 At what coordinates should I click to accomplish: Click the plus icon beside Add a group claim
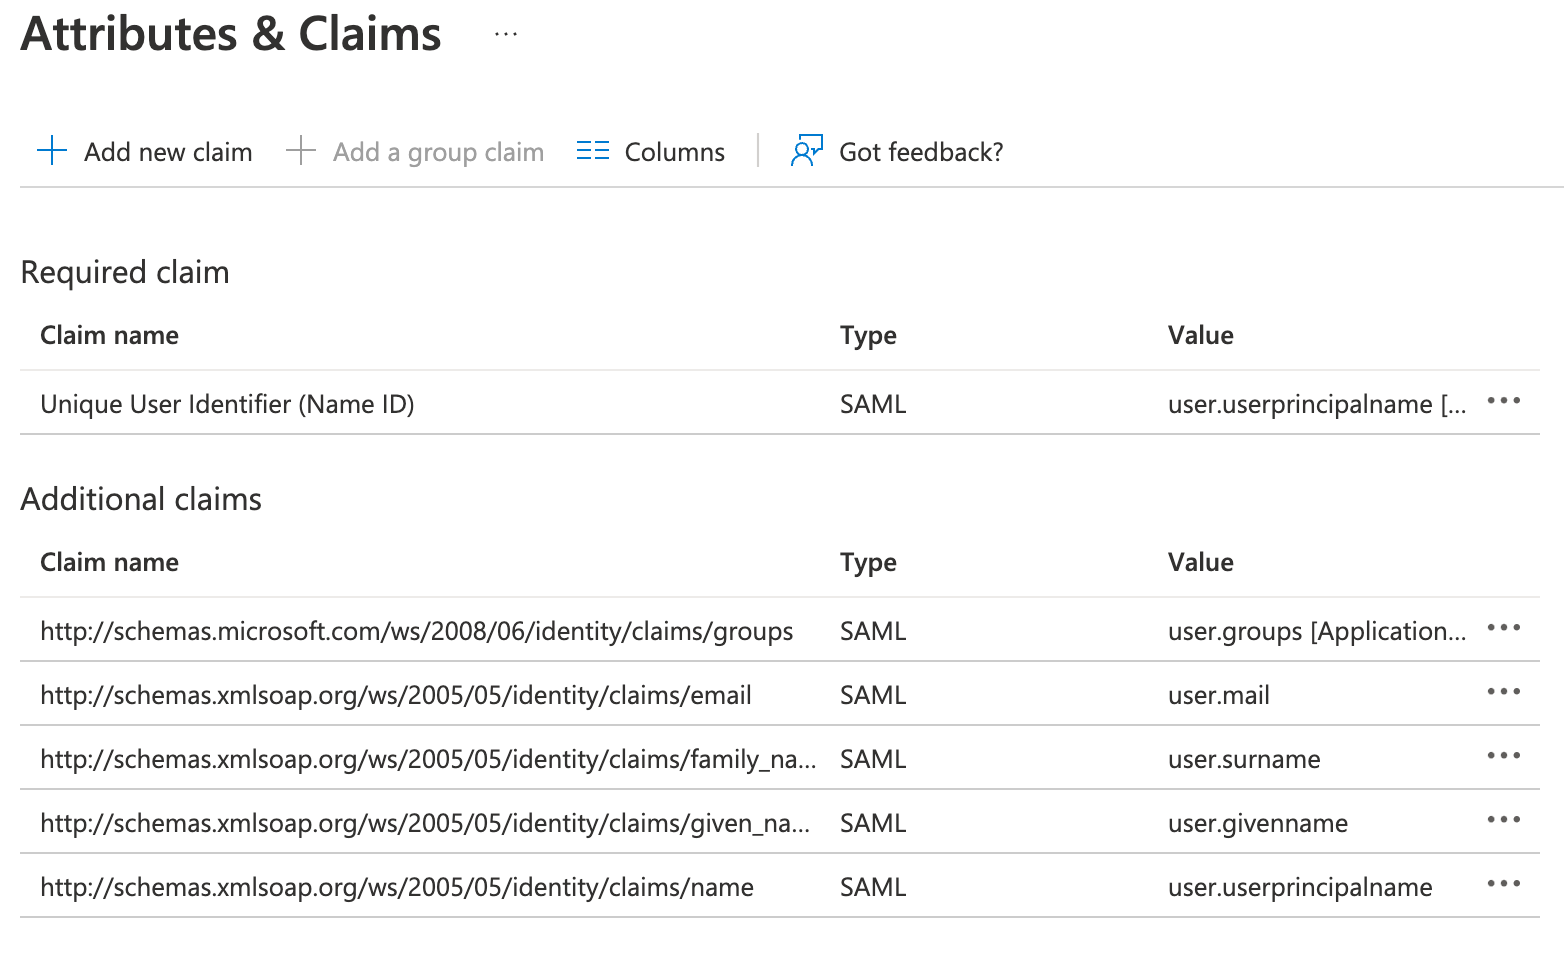point(299,150)
